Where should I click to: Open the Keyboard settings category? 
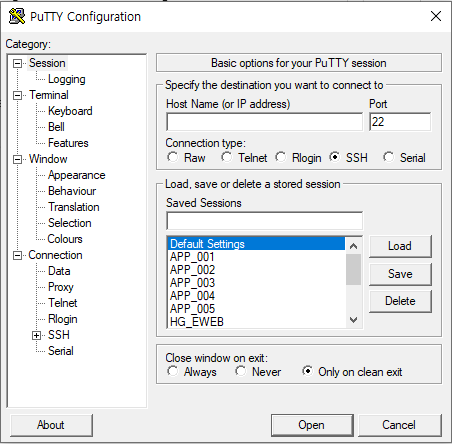click(70, 111)
